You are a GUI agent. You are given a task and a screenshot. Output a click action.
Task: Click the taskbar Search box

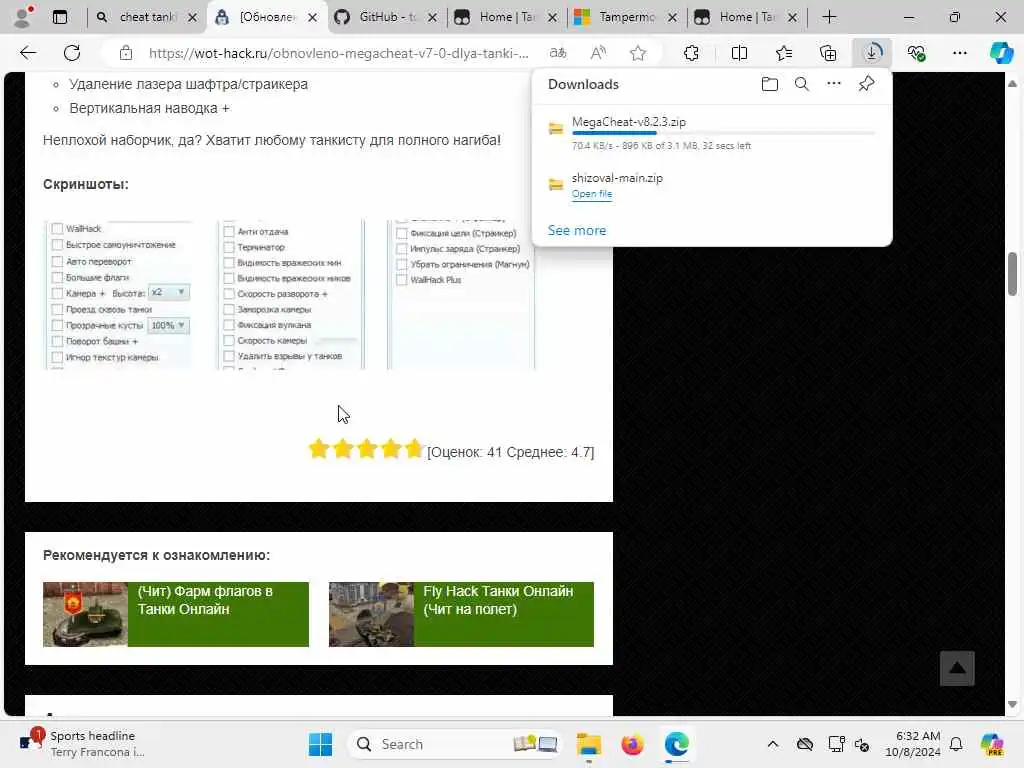coord(456,744)
